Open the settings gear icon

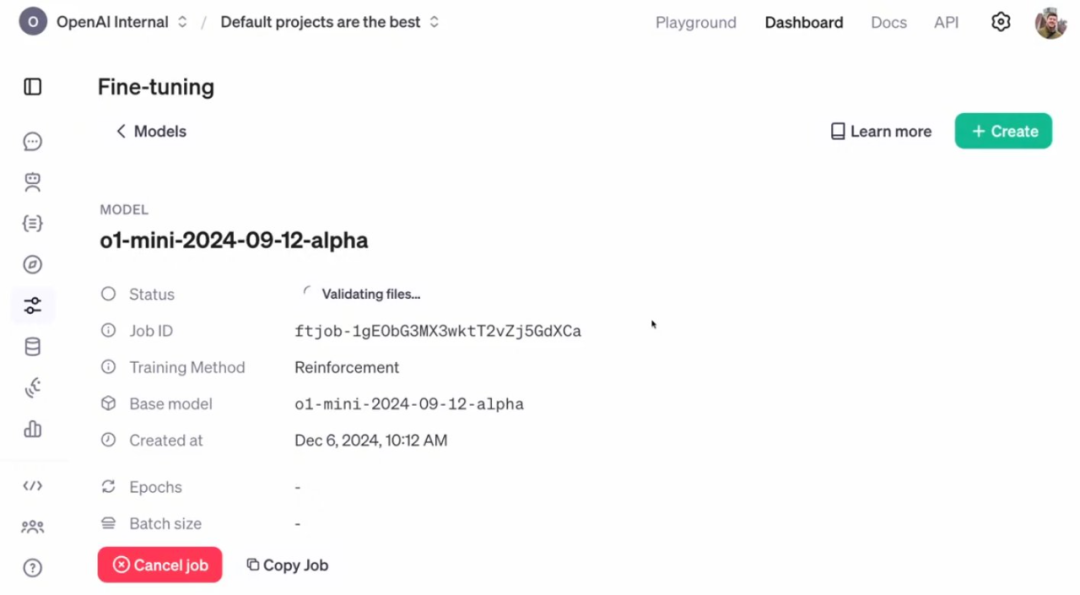click(1001, 22)
